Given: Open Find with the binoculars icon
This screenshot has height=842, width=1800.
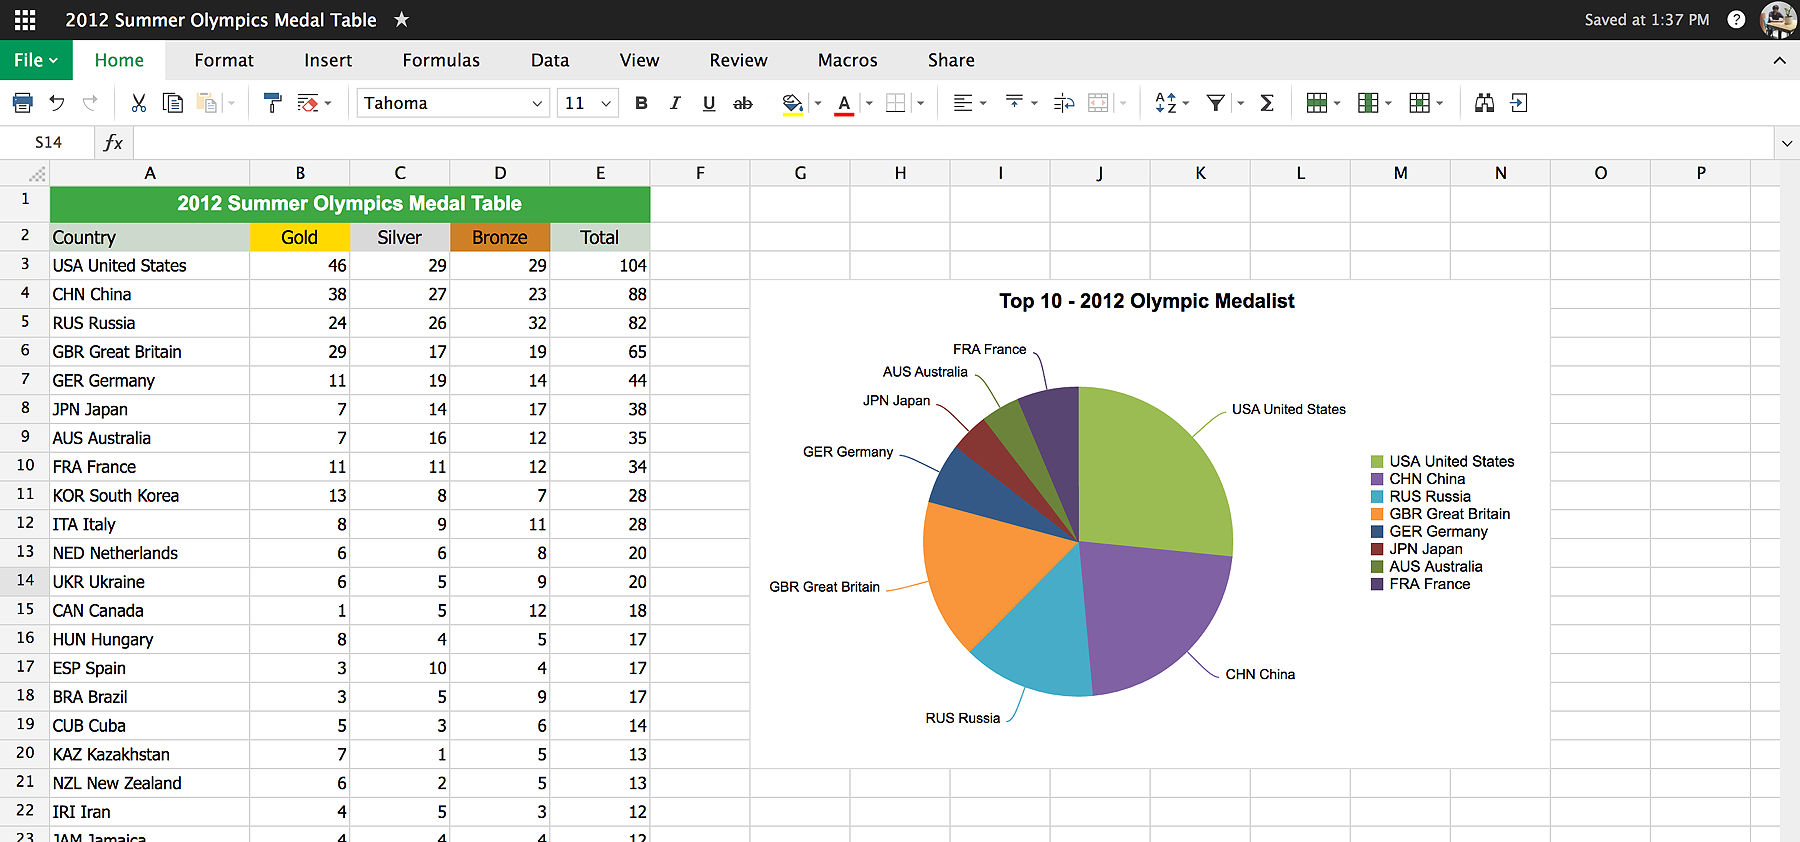Looking at the screenshot, I should [1484, 103].
